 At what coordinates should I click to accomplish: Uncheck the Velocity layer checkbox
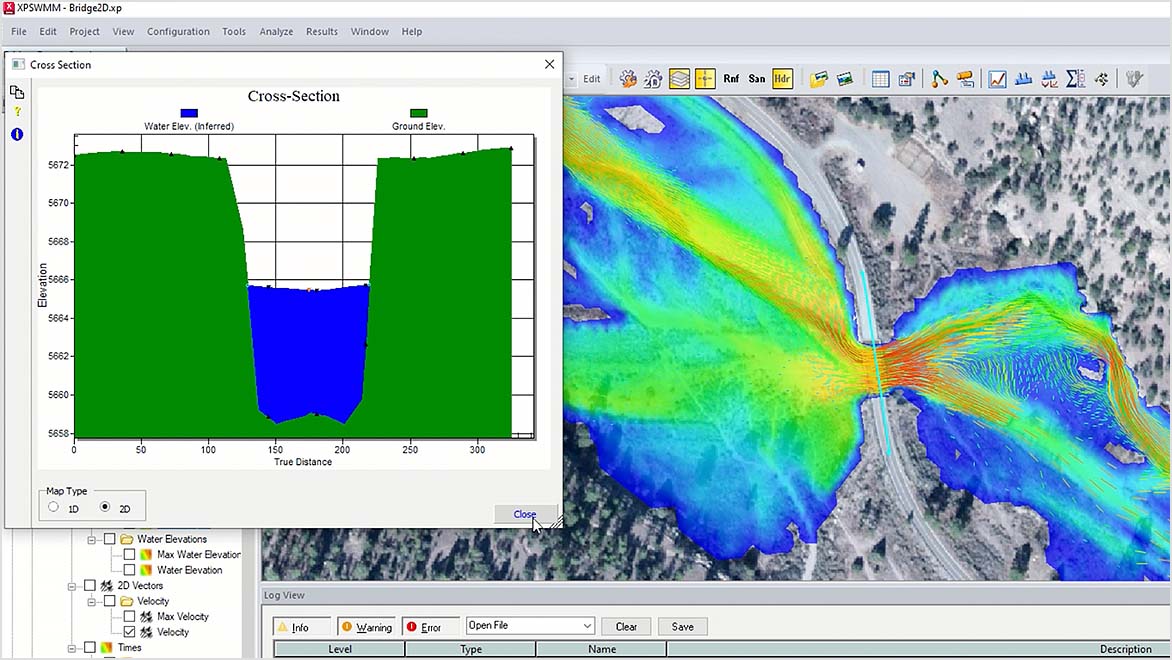[x=128, y=631]
